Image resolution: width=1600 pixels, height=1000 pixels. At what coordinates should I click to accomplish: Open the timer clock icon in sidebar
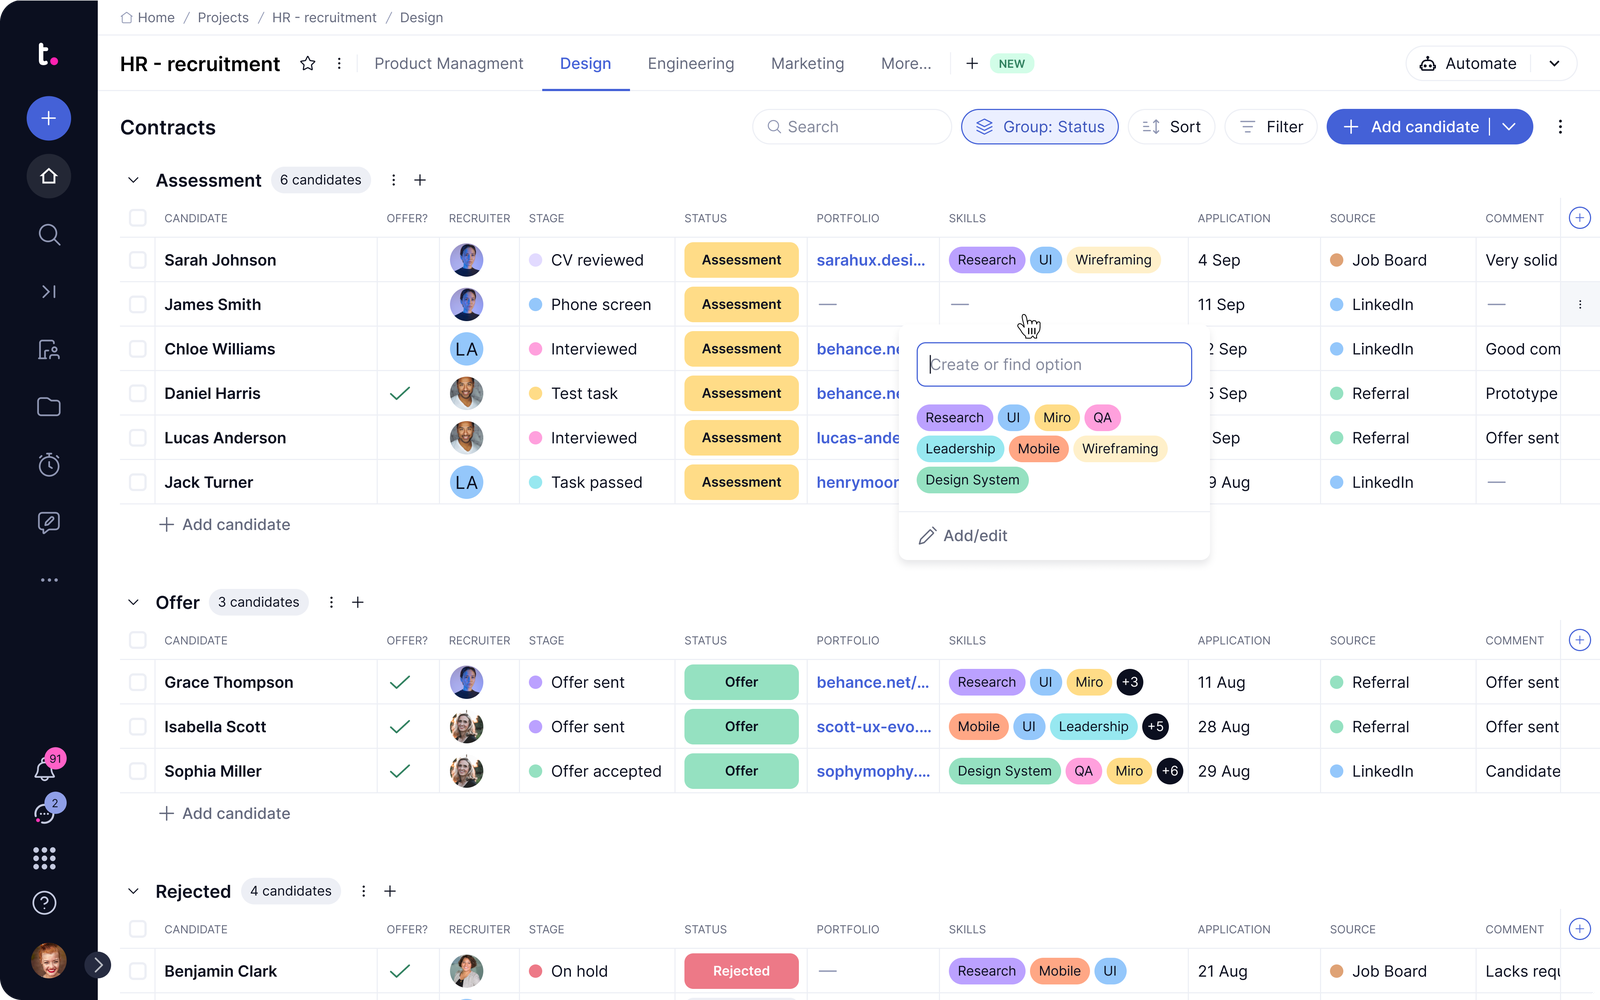(49, 464)
